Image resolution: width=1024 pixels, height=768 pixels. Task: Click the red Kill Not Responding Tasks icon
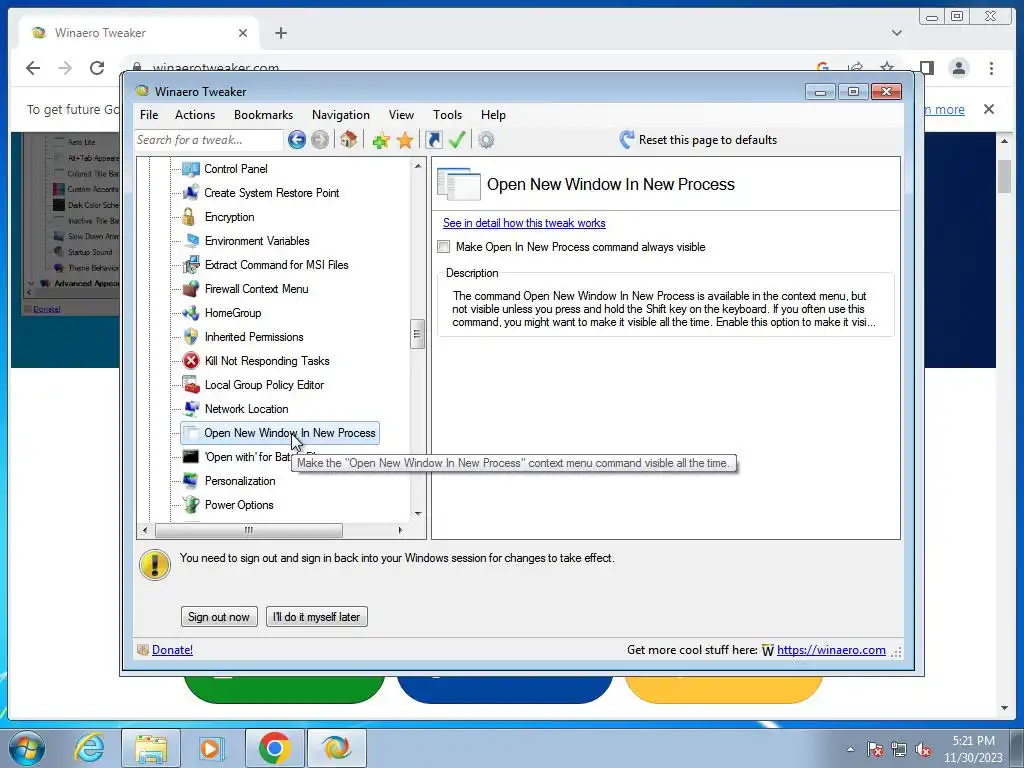[x=191, y=360]
